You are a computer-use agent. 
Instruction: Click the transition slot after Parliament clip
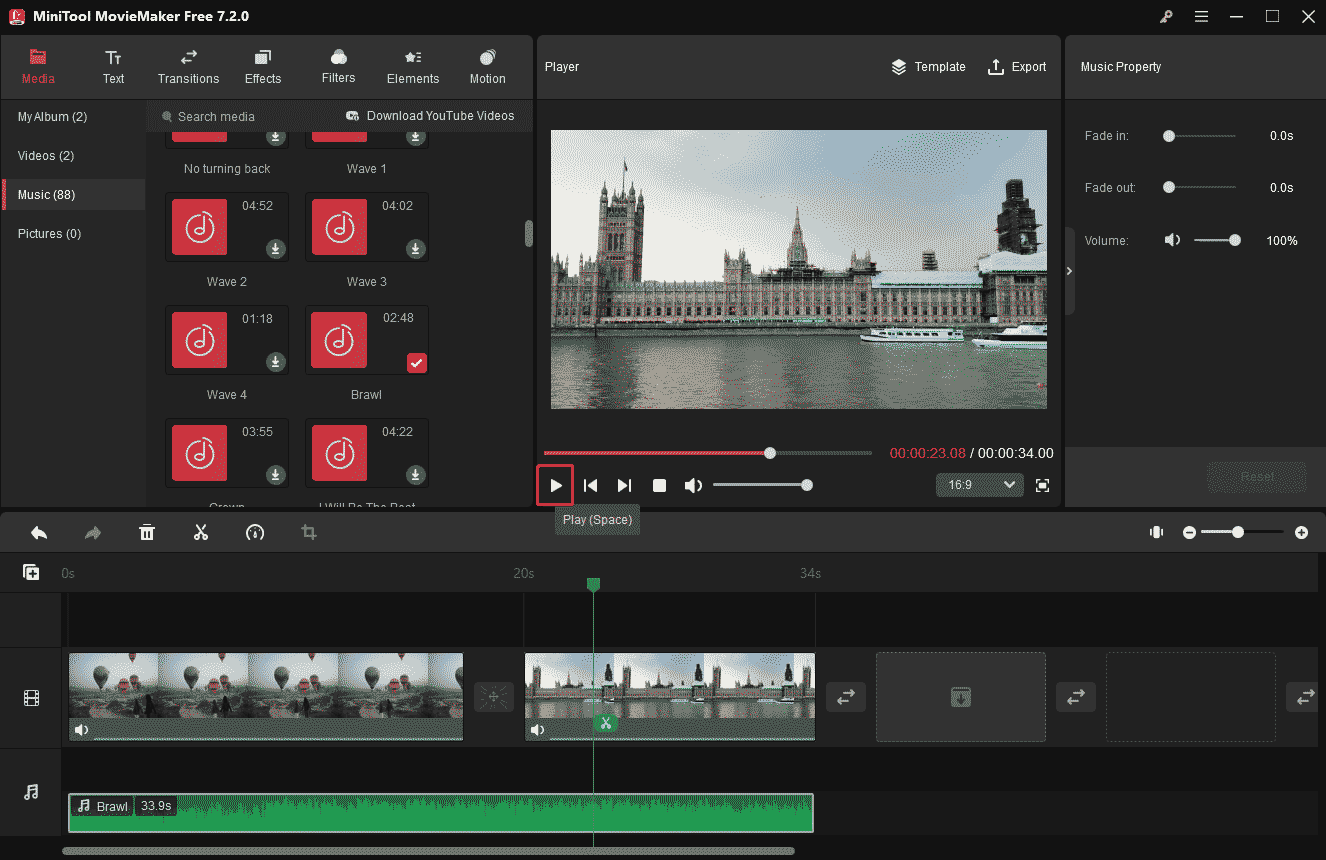845,697
